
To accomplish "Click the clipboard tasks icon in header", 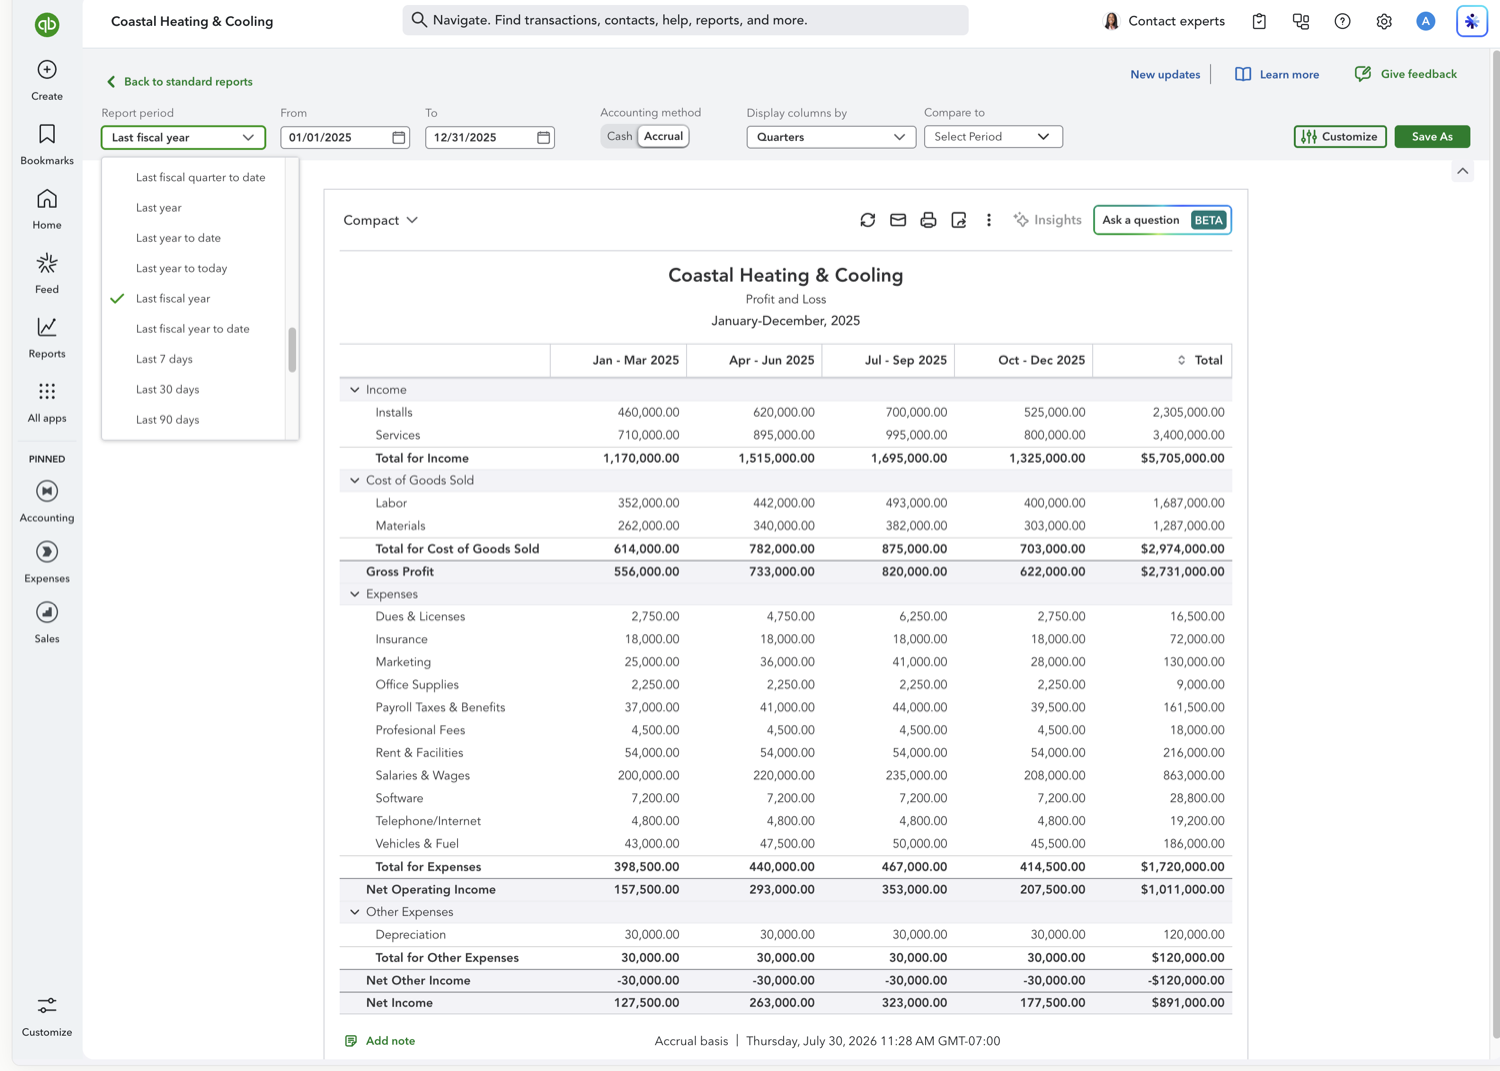I will 1259,21.
